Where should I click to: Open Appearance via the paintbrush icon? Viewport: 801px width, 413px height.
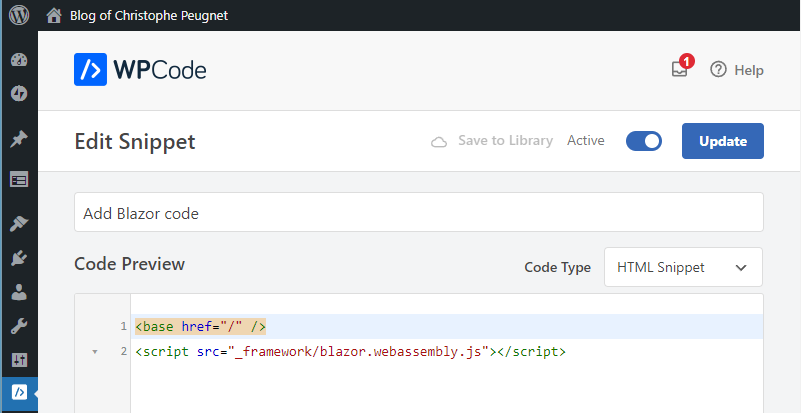[19, 224]
